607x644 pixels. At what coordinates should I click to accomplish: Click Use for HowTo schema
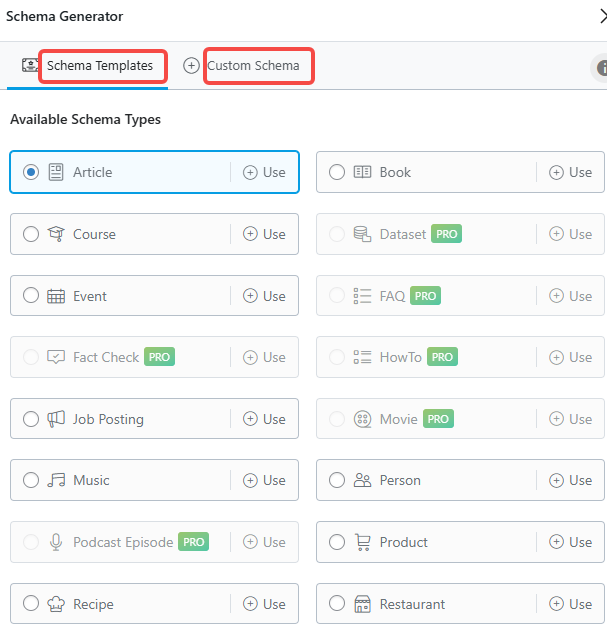[x=570, y=357]
